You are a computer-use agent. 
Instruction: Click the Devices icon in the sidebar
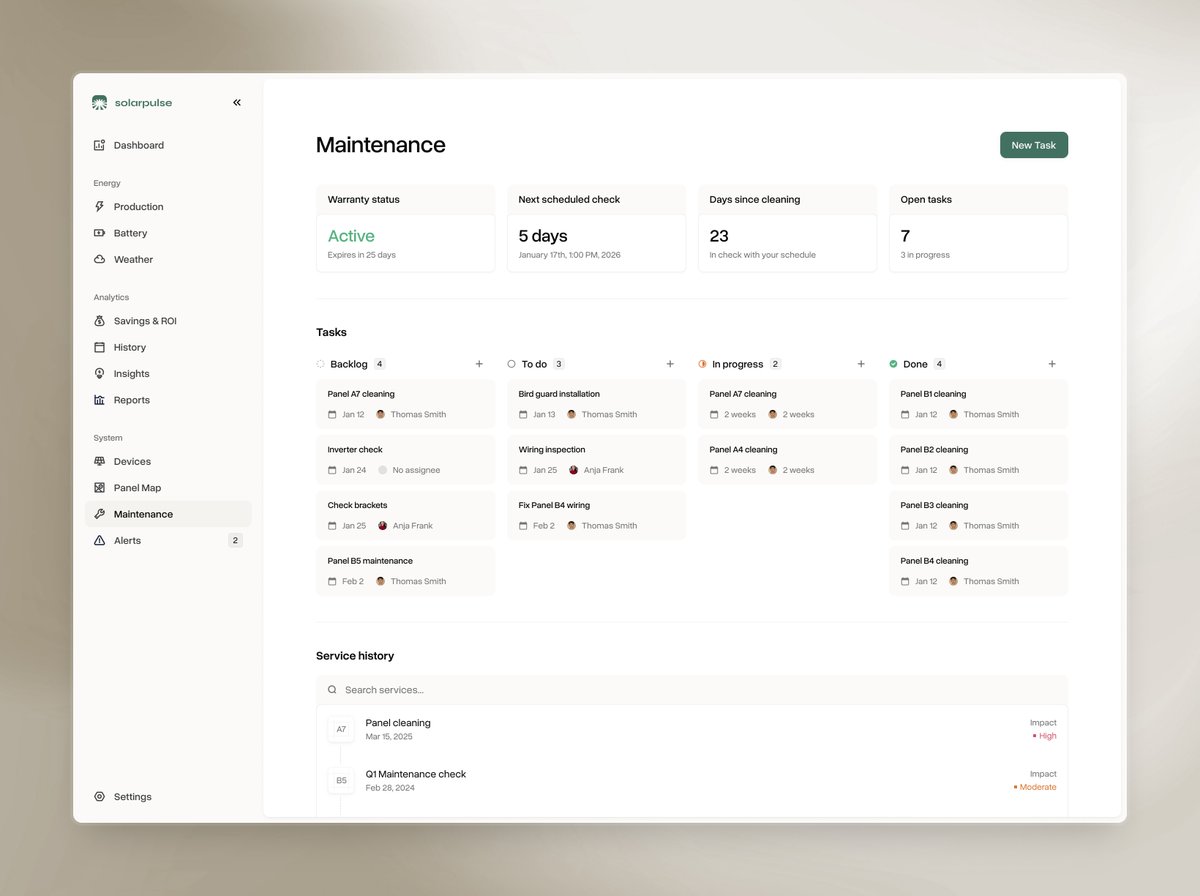pyautogui.click(x=99, y=462)
